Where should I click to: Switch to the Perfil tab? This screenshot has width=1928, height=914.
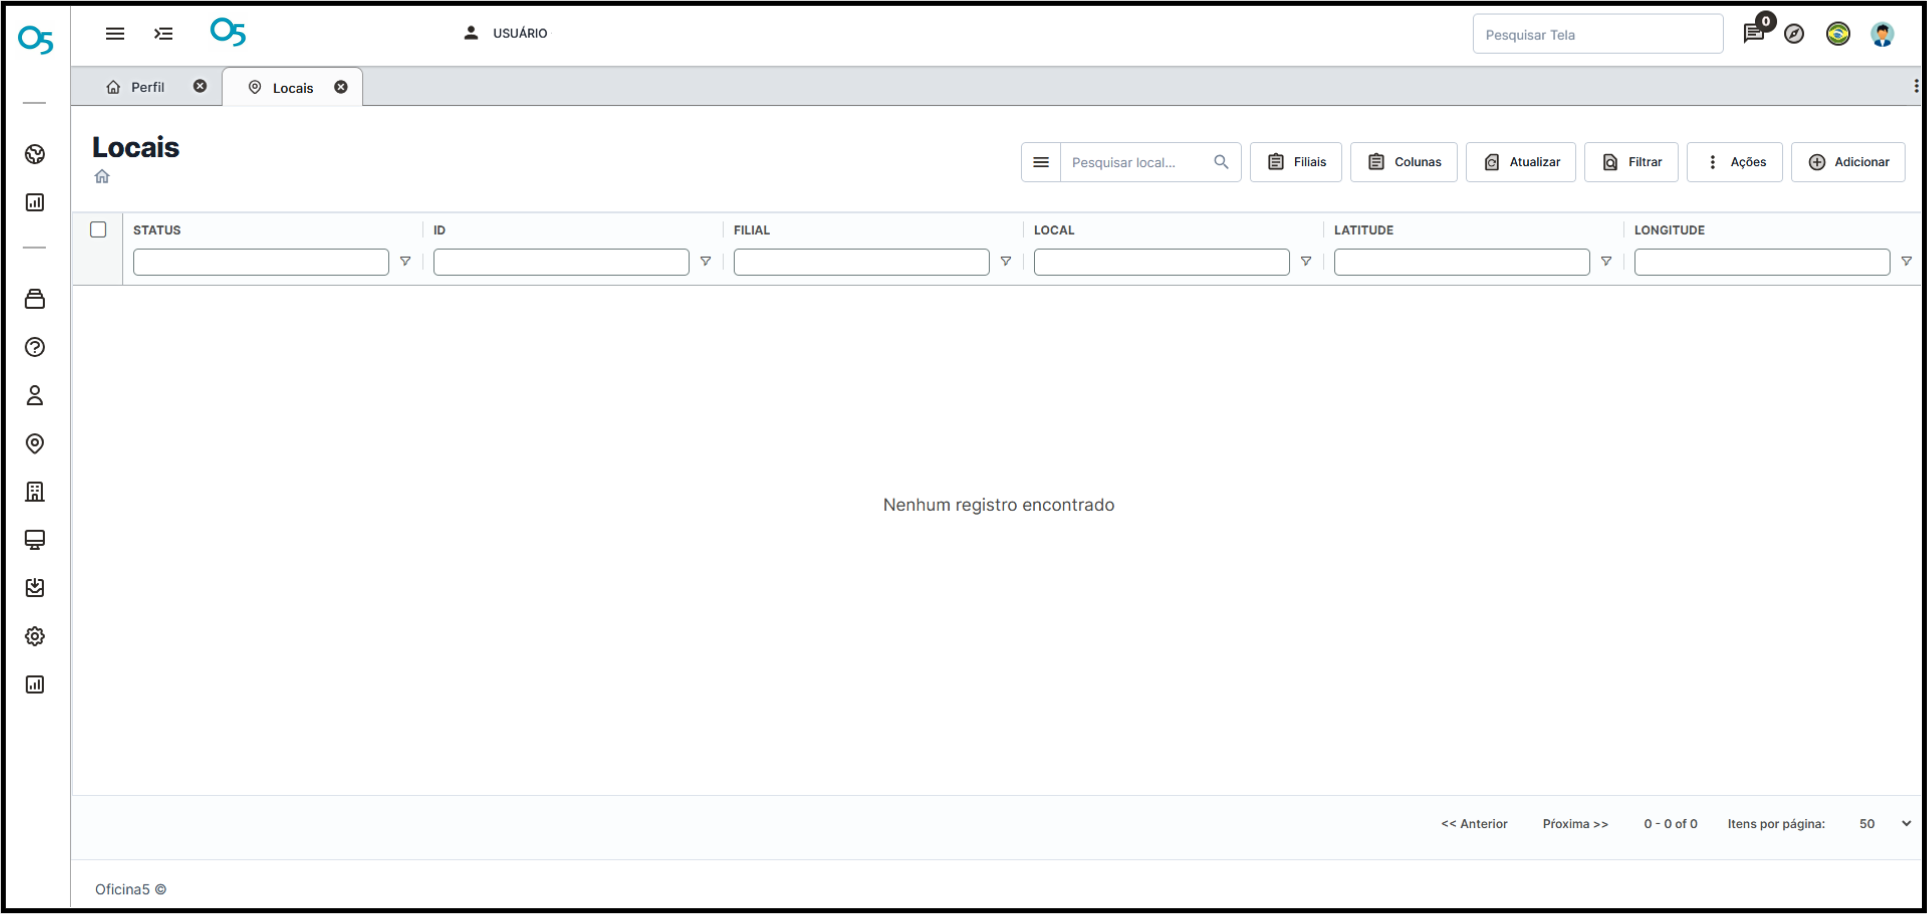[x=138, y=87]
